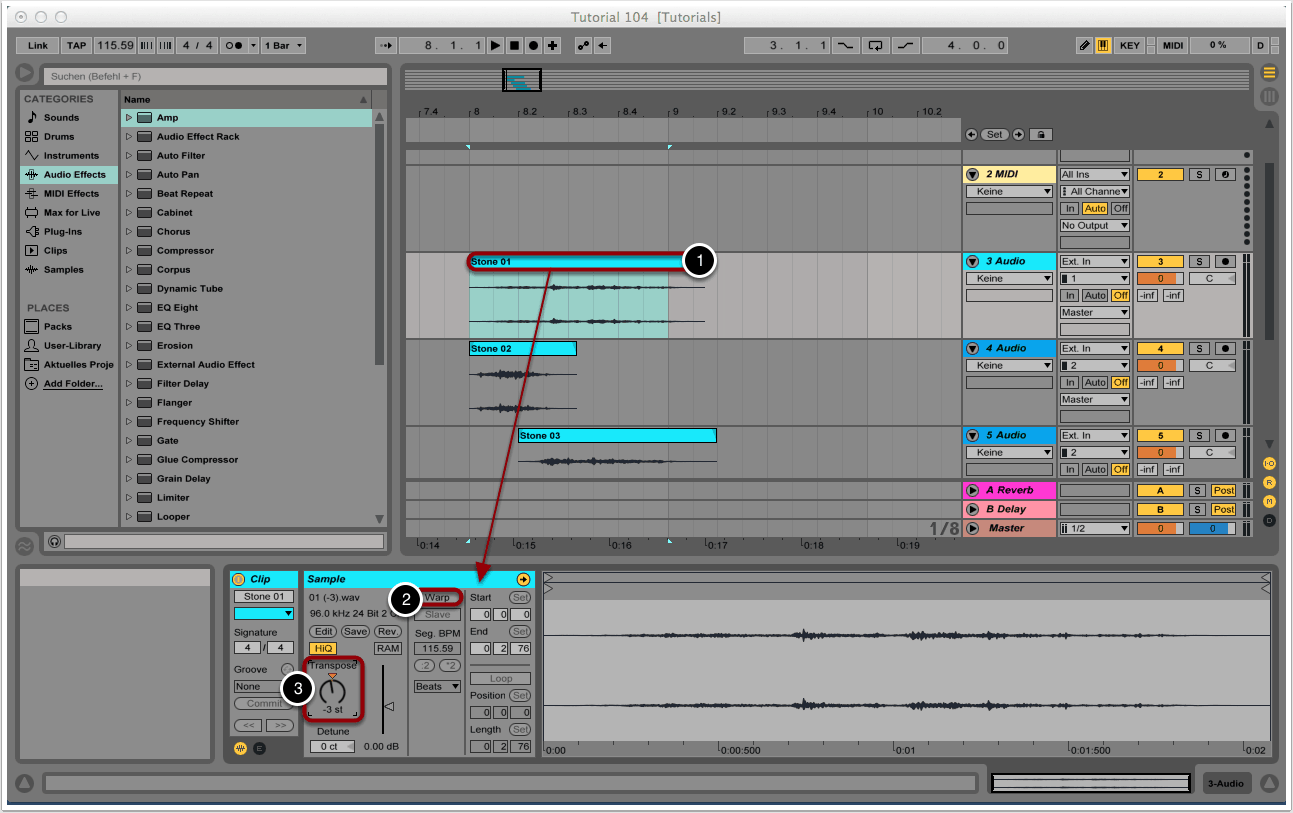Expand the Audio Effect Rack folder
Image resolution: width=1293 pixels, height=813 pixels.
(128, 136)
